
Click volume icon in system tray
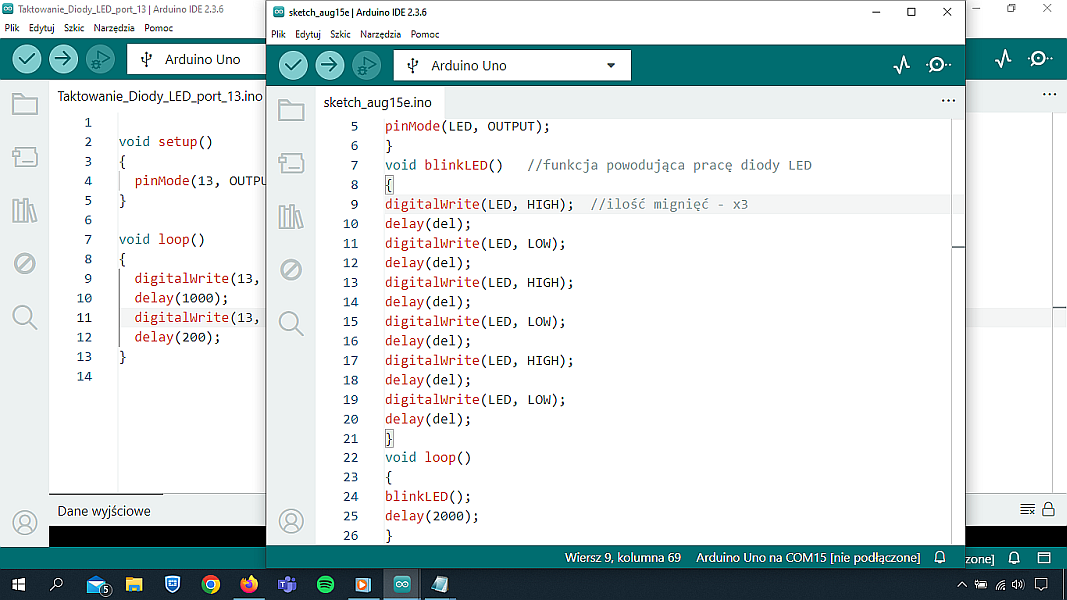[x=1018, y=584]
